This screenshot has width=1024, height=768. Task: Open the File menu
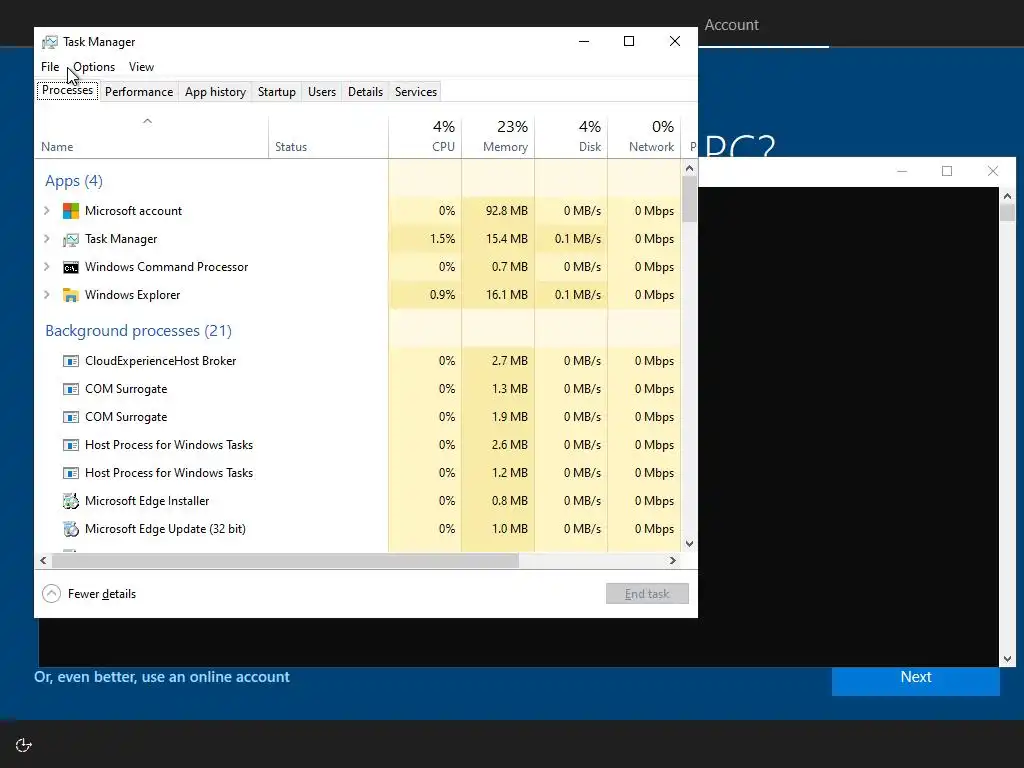tap(50, 67)
